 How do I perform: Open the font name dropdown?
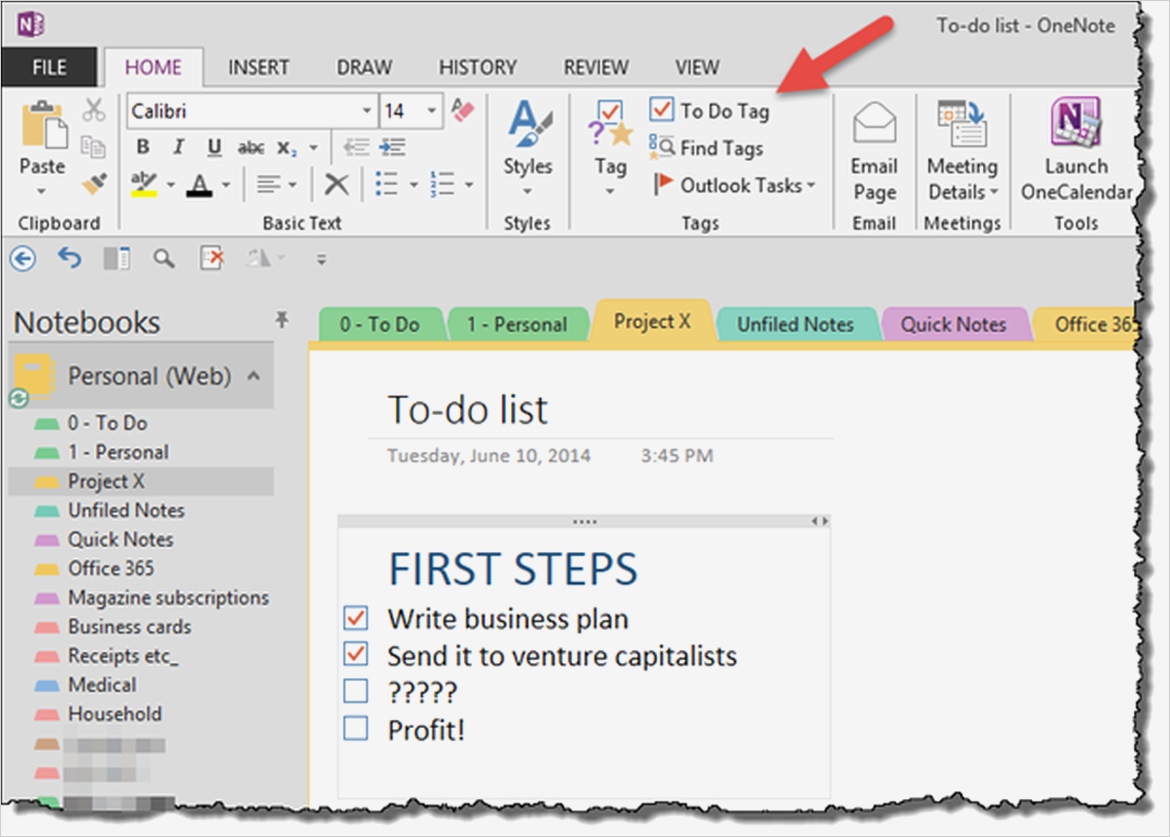point(366,110)
